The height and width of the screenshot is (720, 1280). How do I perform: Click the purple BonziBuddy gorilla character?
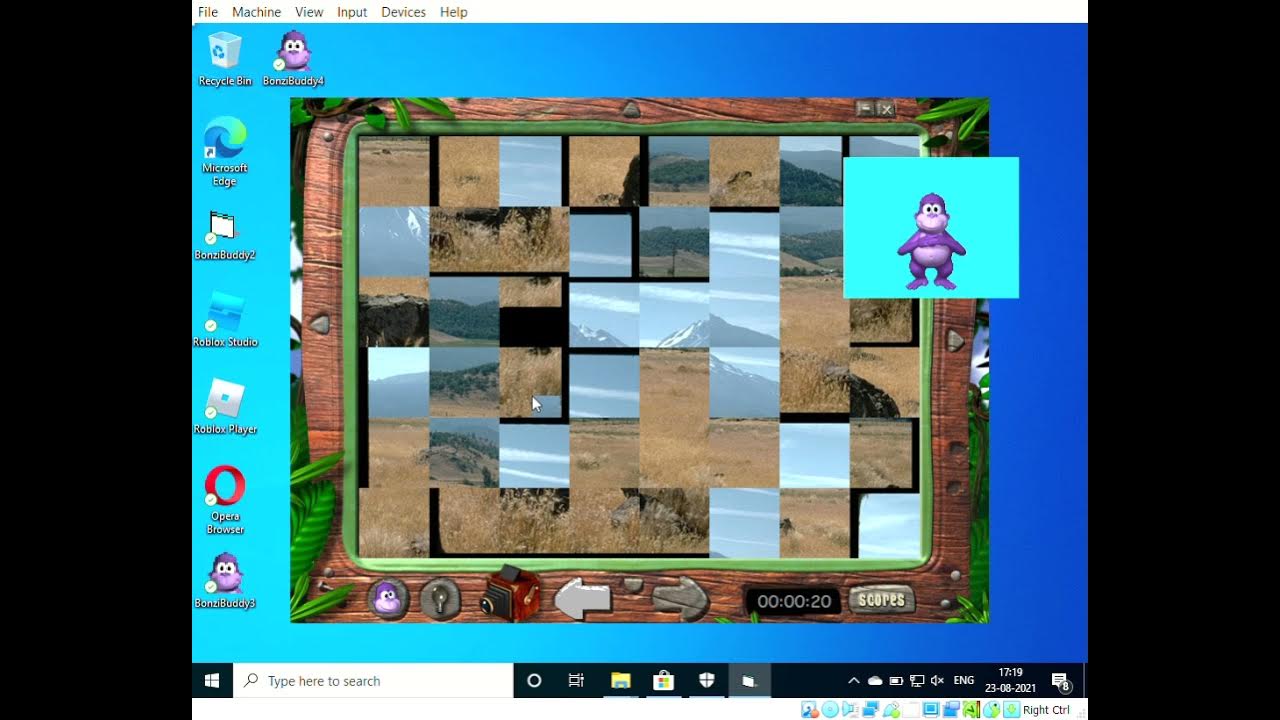[x=931, y=240]
